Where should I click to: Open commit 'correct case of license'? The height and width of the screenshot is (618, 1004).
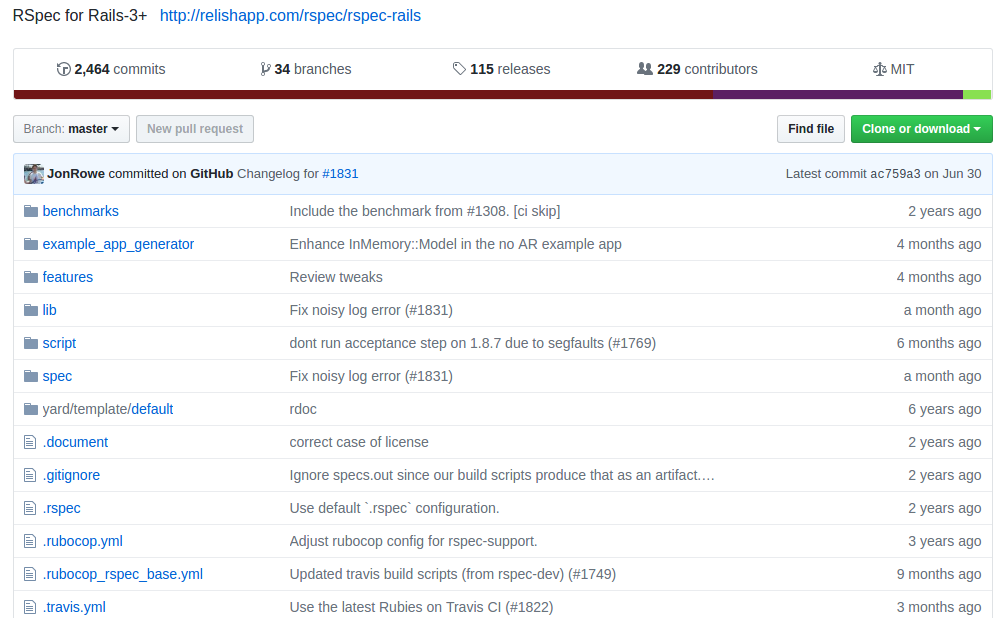click(x=359, y=442)
